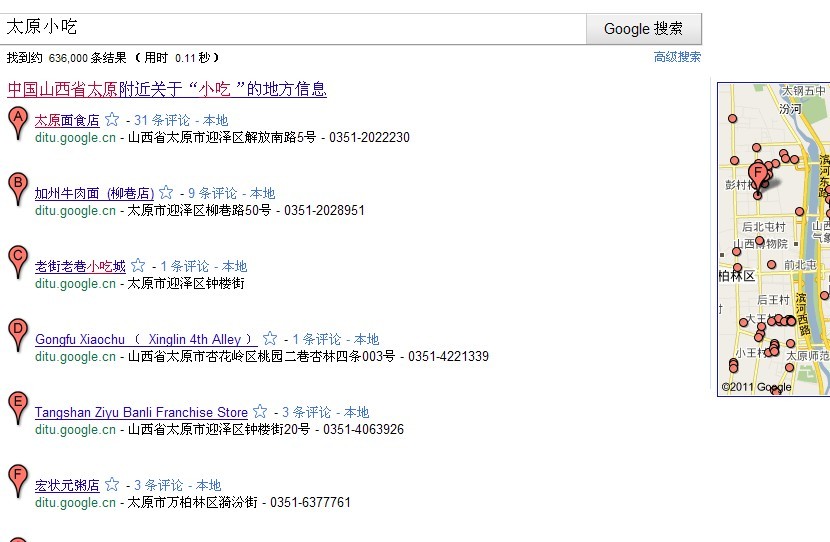
Task: Click the Google 搜索 button
Action: (644, 29)
